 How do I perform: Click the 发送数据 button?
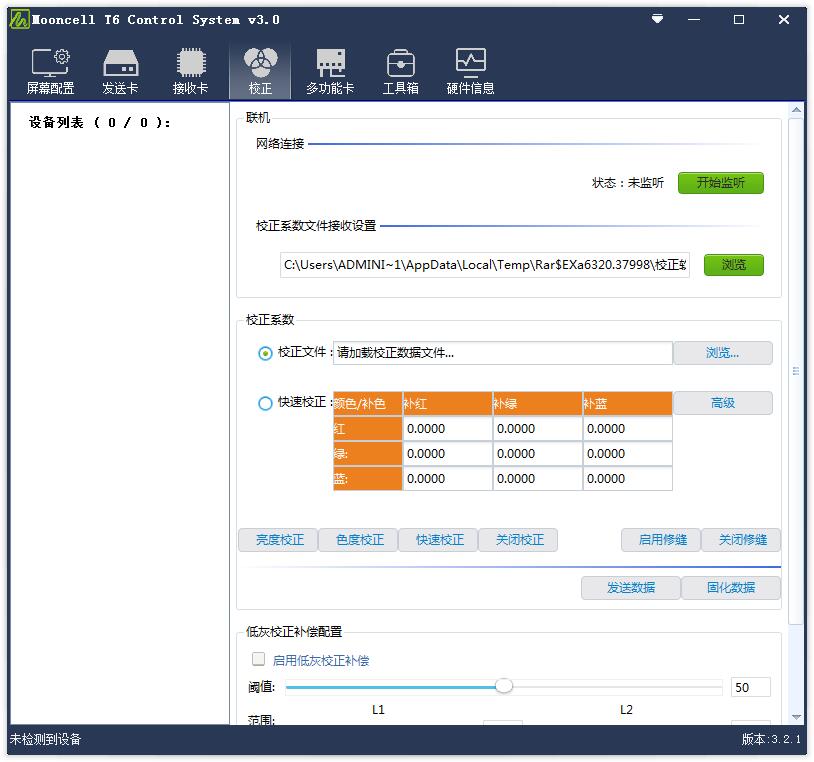point(631,588)
